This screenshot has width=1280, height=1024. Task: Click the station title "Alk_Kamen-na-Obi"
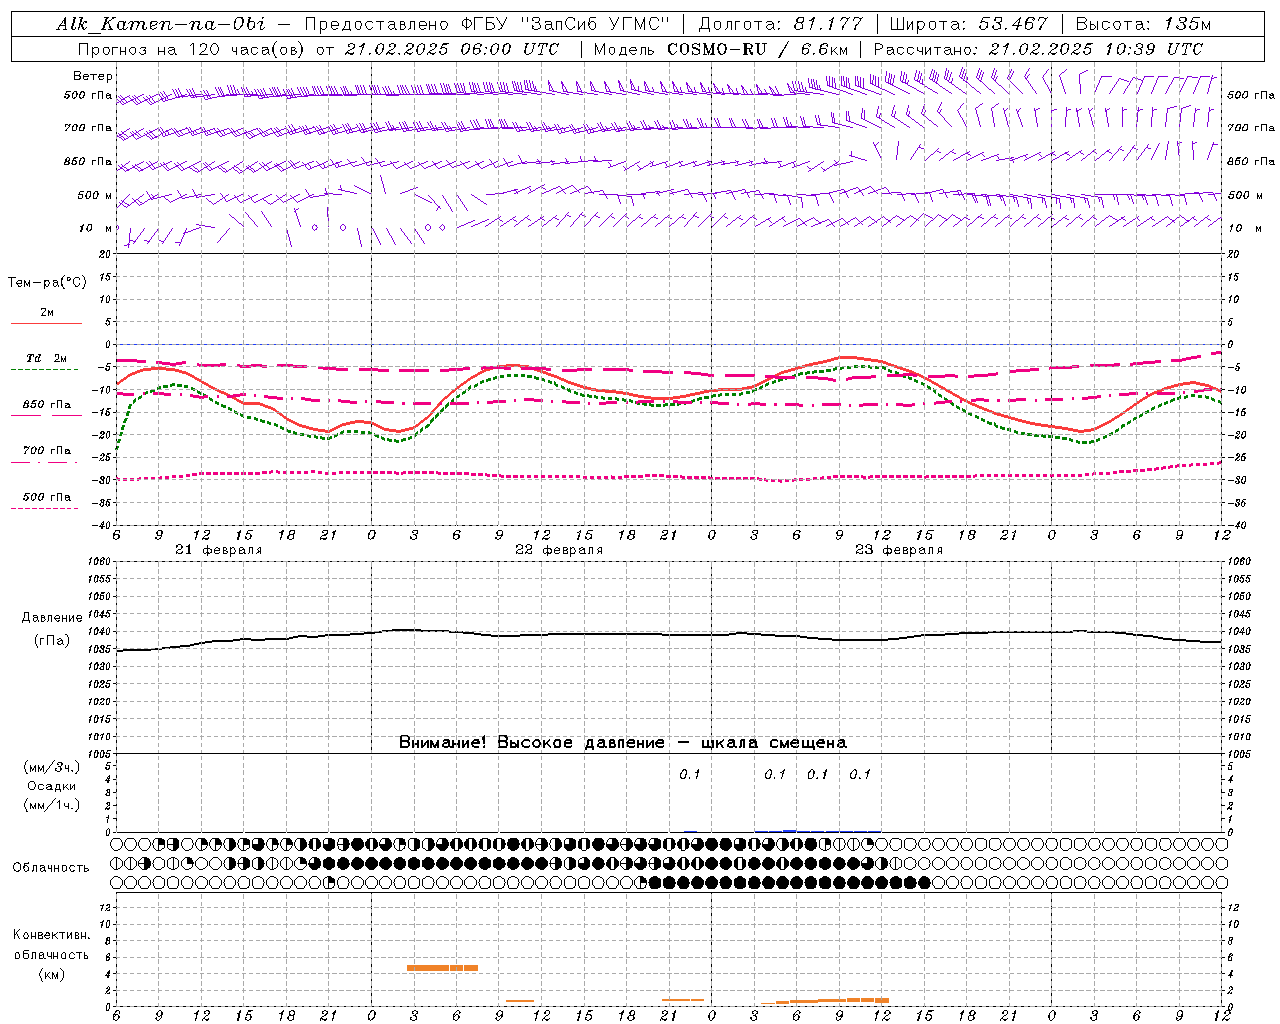point(161,24)
